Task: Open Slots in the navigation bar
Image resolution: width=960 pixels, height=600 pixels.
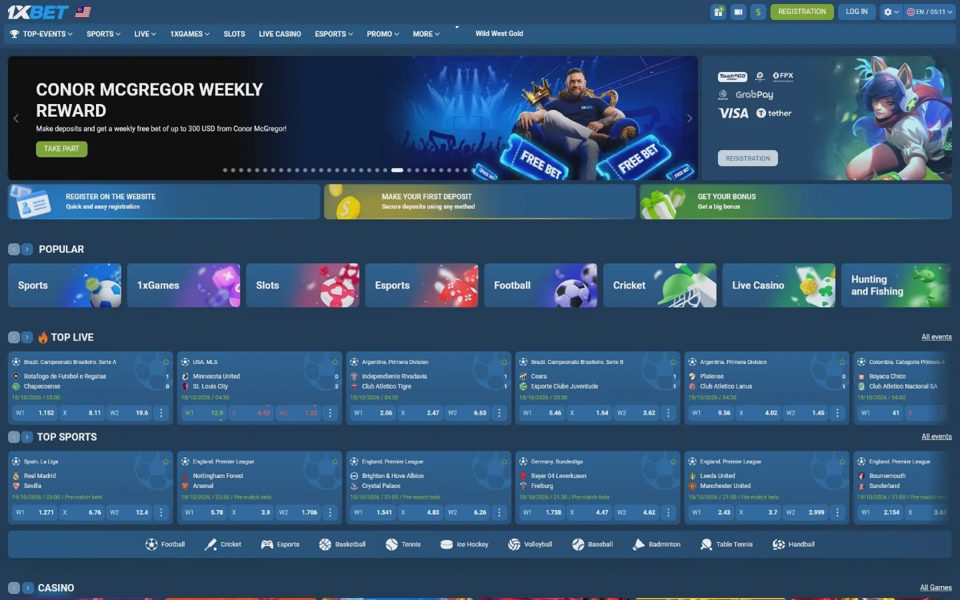Action: tap(234, 34)
